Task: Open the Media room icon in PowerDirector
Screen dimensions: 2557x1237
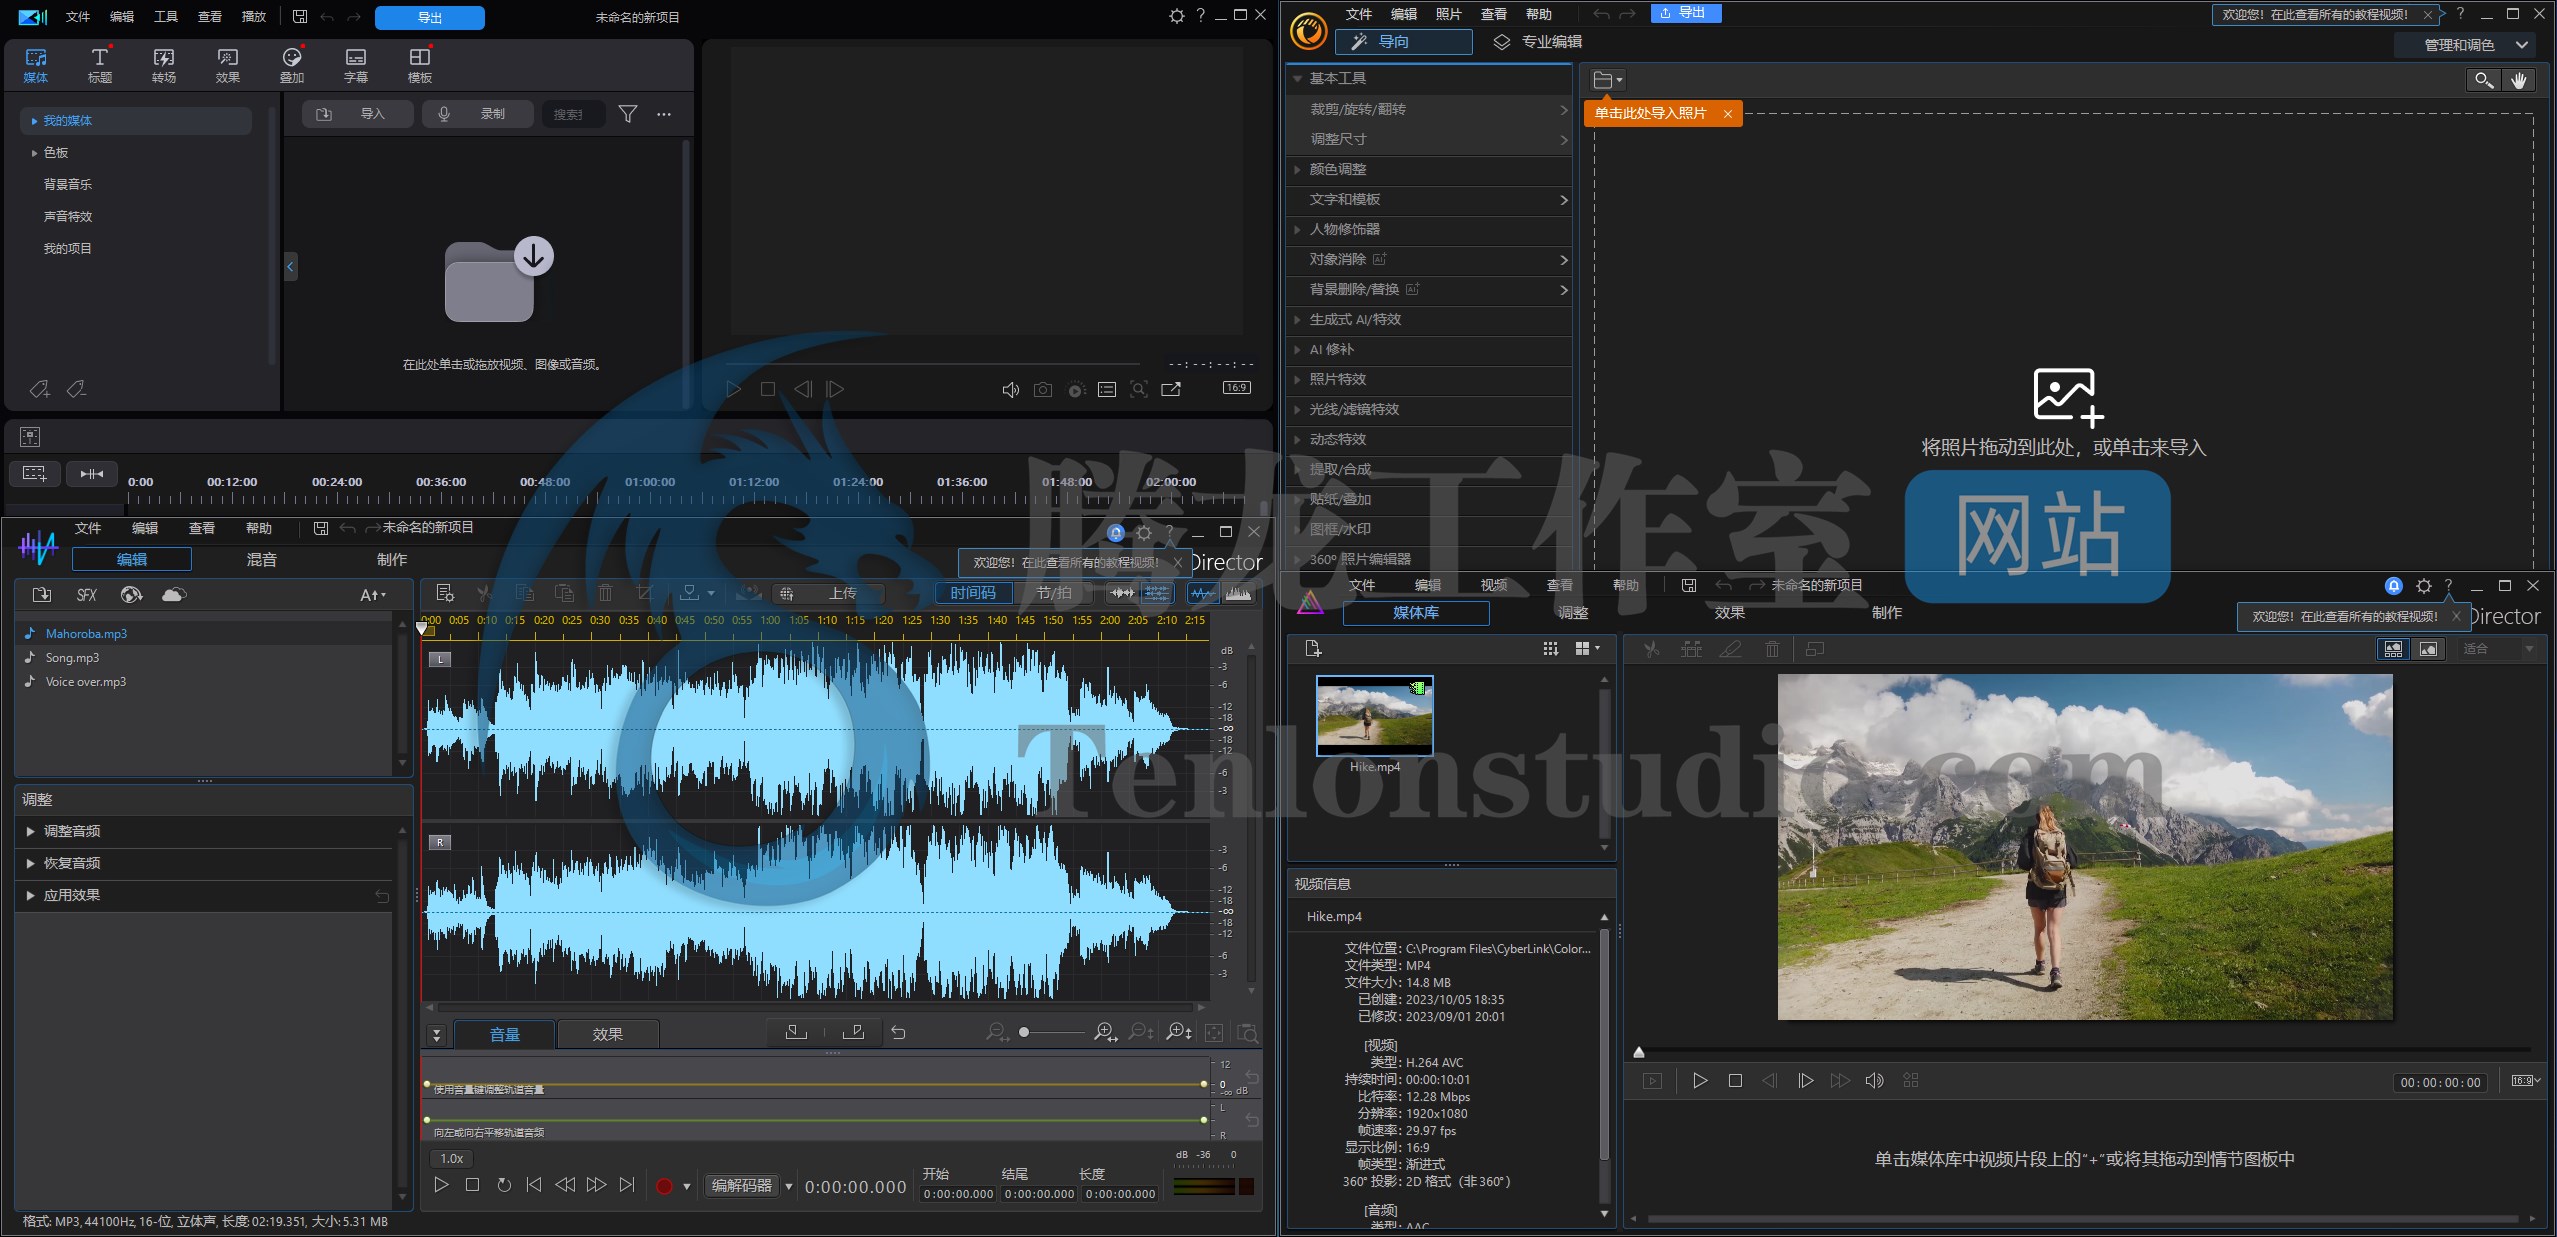Action: point(36,65)
